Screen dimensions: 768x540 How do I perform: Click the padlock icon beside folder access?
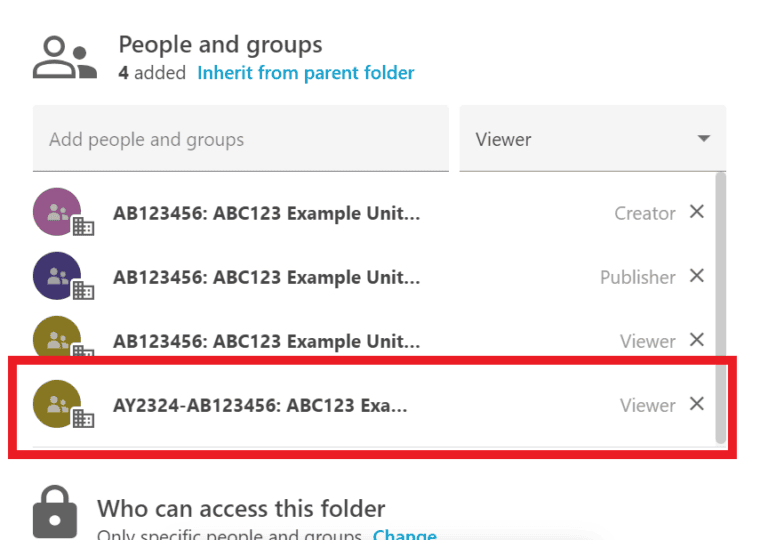tap(55, 512)
